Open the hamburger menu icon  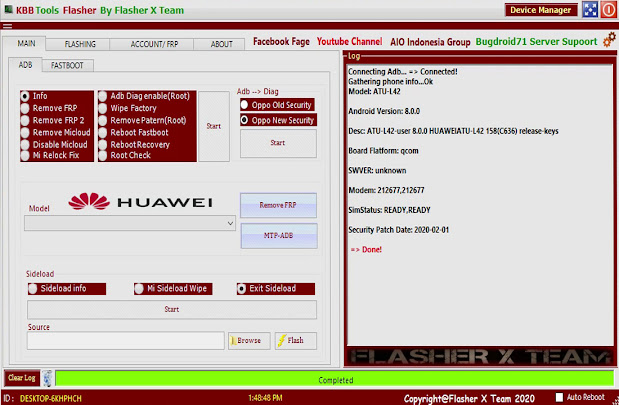[7, 26]
